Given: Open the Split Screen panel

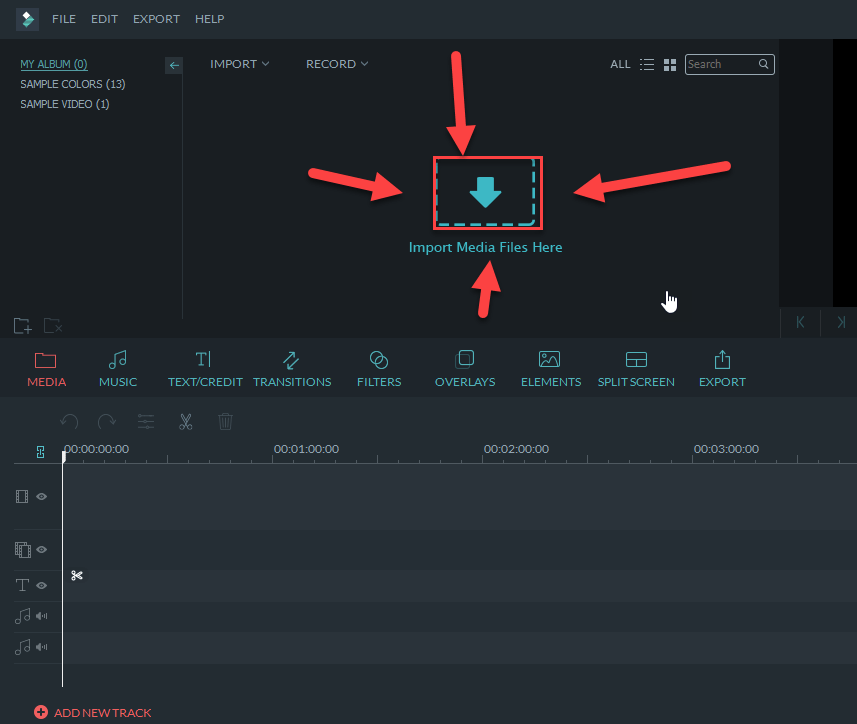Looking at the screenshot, I should pos(636,368).
